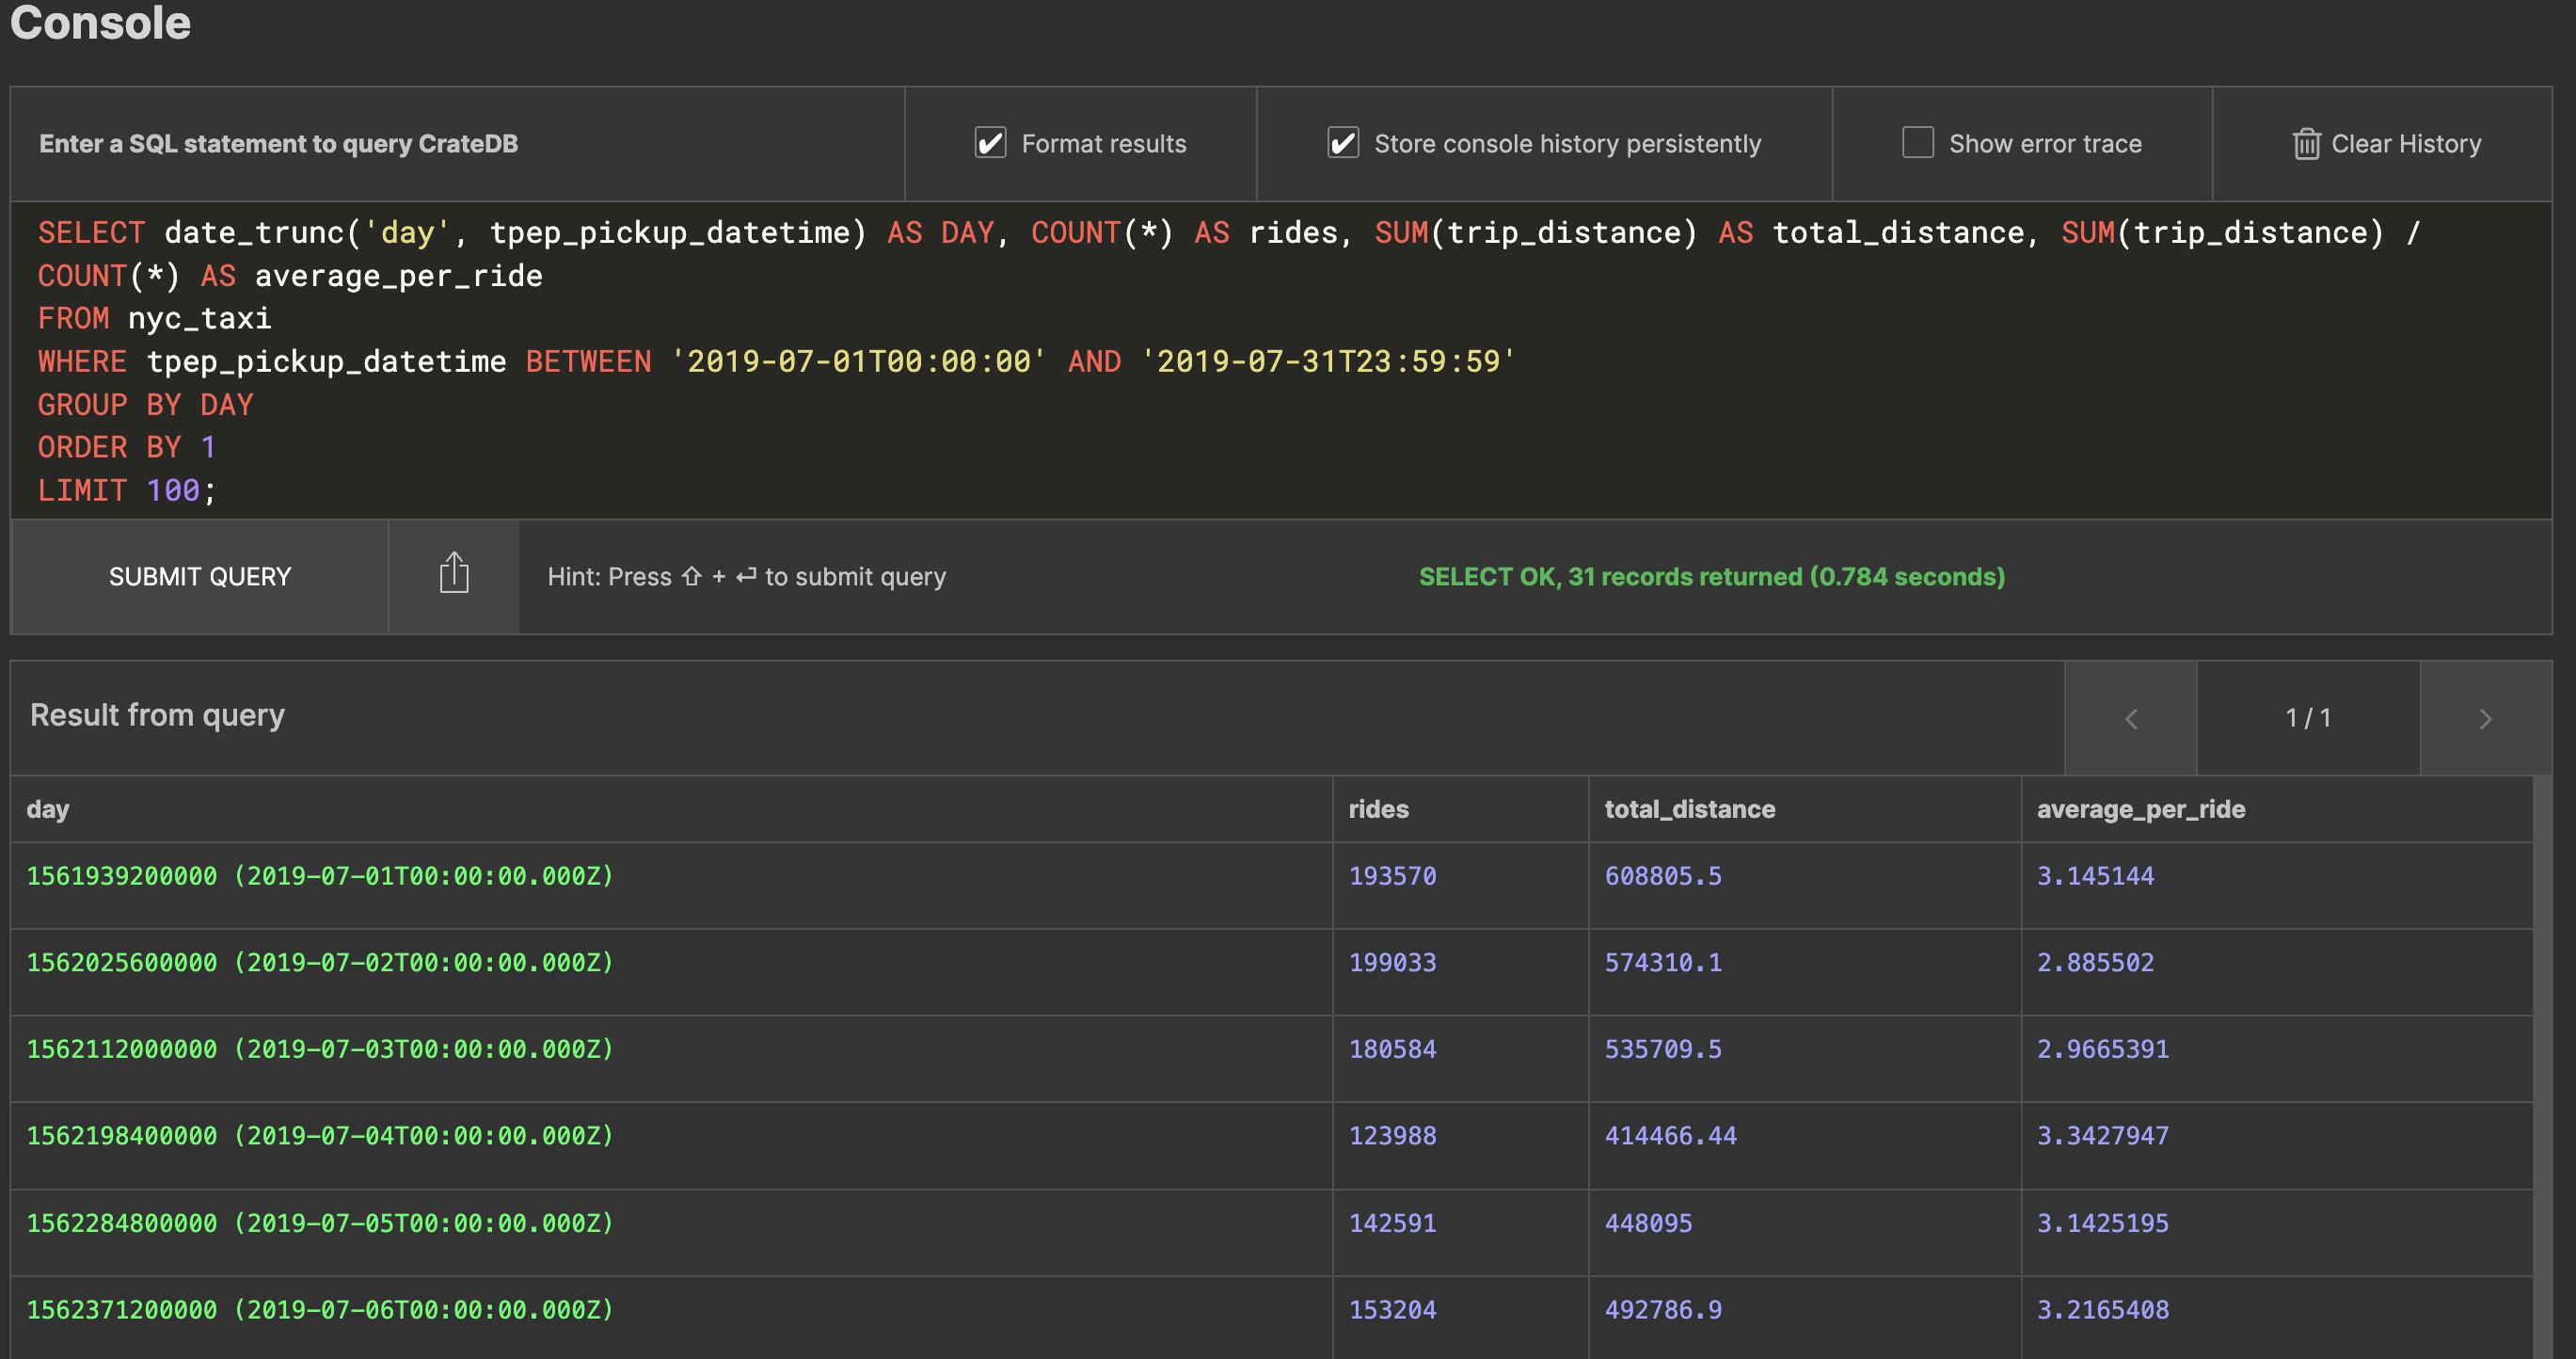Click the SUBMIT QUERY button
Screen dimensions: 2576x1359
(x=200, y=576)
